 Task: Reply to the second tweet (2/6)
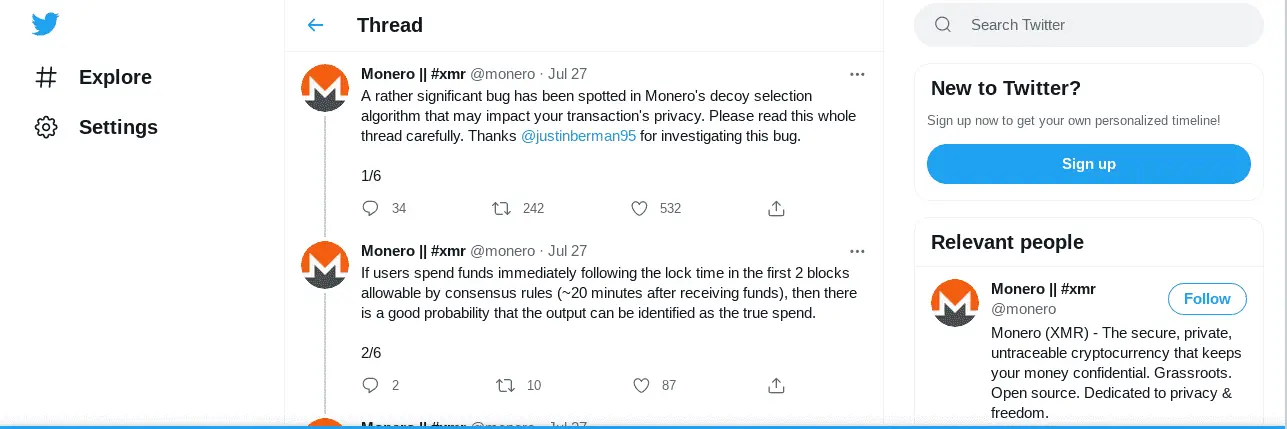(370, 385)
